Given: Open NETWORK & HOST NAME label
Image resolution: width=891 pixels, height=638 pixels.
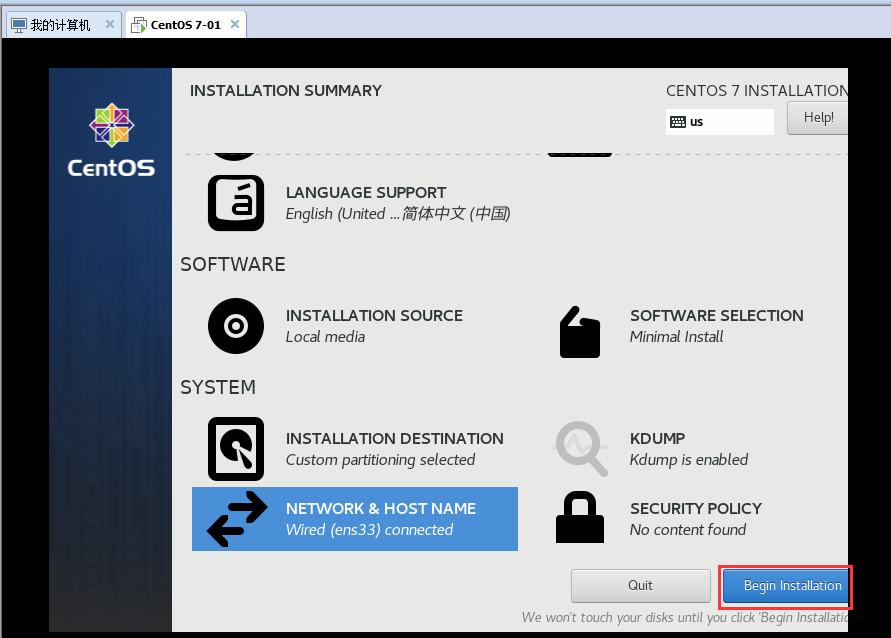Looking at the screenshot, I should (381, 508).
